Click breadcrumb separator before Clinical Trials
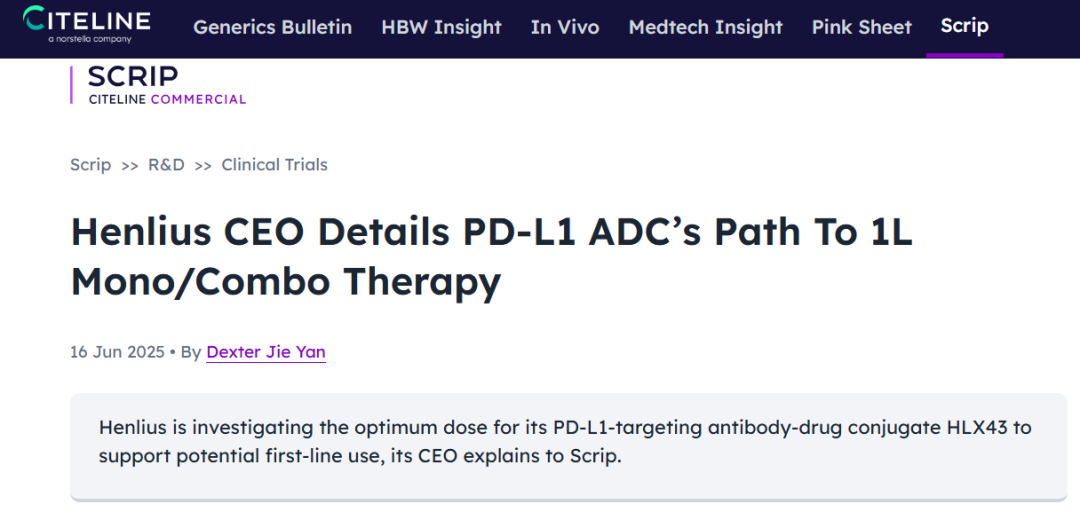The image size is (1080, 520). [203, 166]
